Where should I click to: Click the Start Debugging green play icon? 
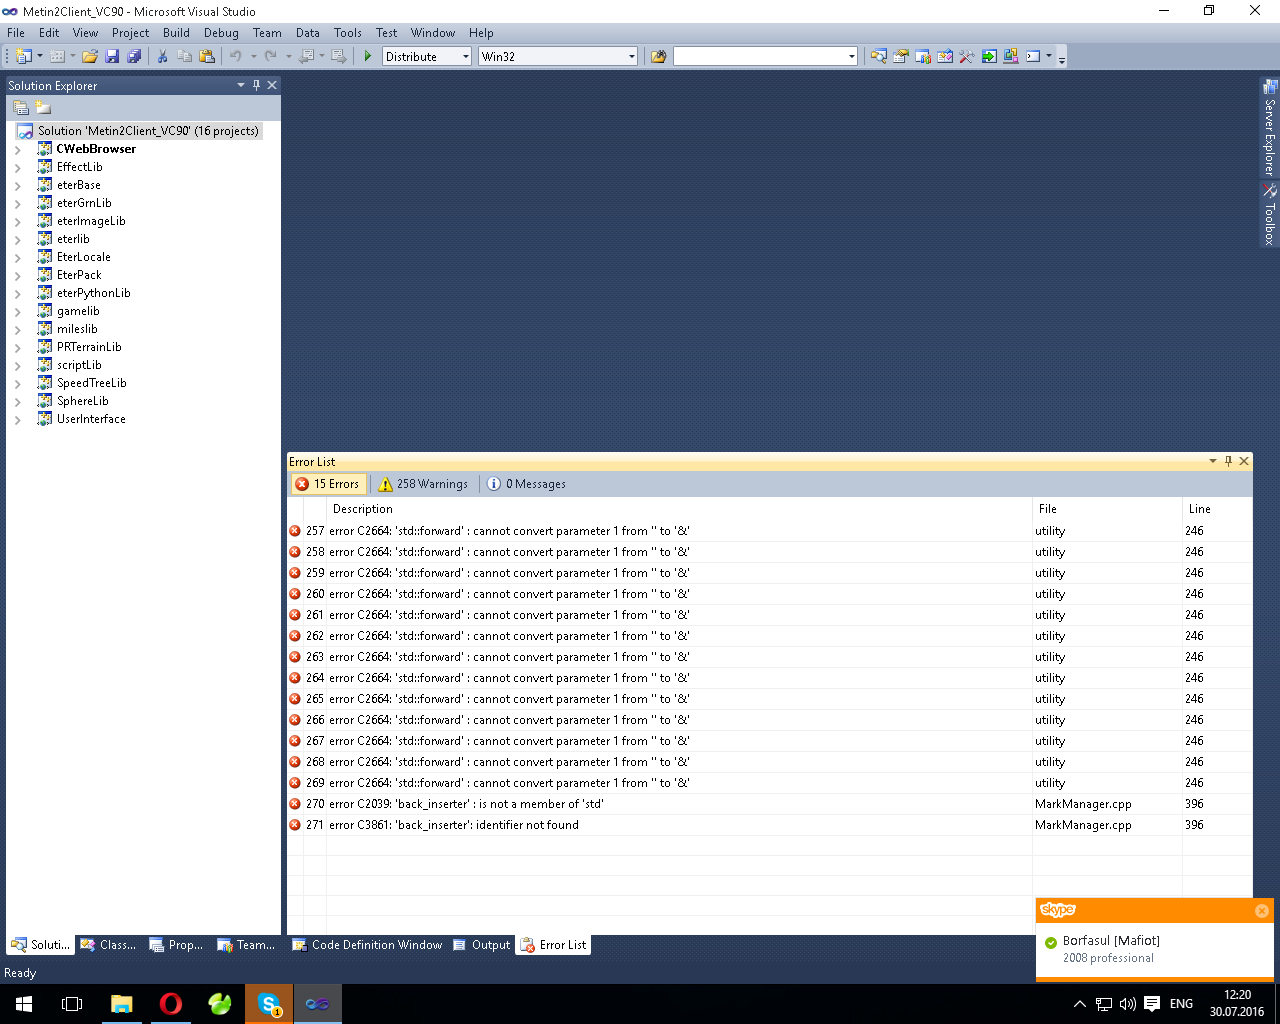(368, 56)
